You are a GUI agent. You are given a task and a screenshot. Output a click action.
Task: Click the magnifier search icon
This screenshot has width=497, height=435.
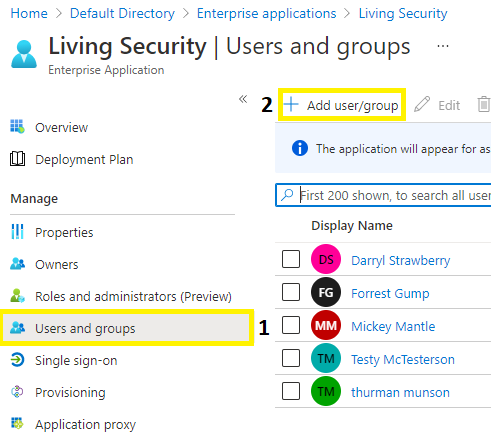287,195
